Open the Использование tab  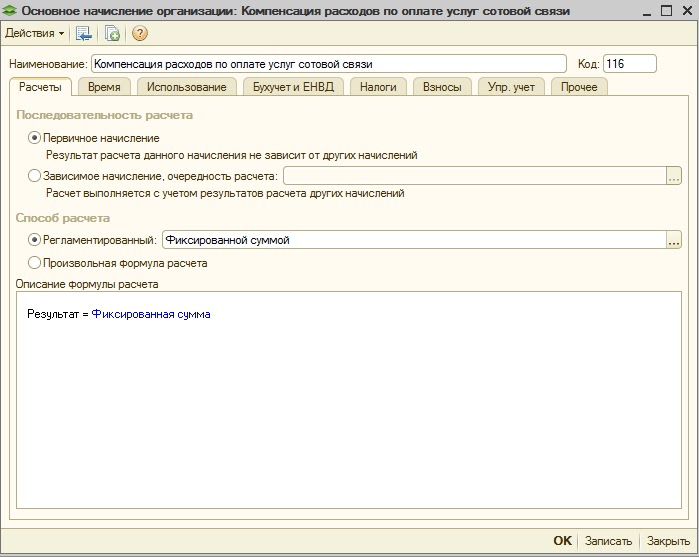point(187,87)
